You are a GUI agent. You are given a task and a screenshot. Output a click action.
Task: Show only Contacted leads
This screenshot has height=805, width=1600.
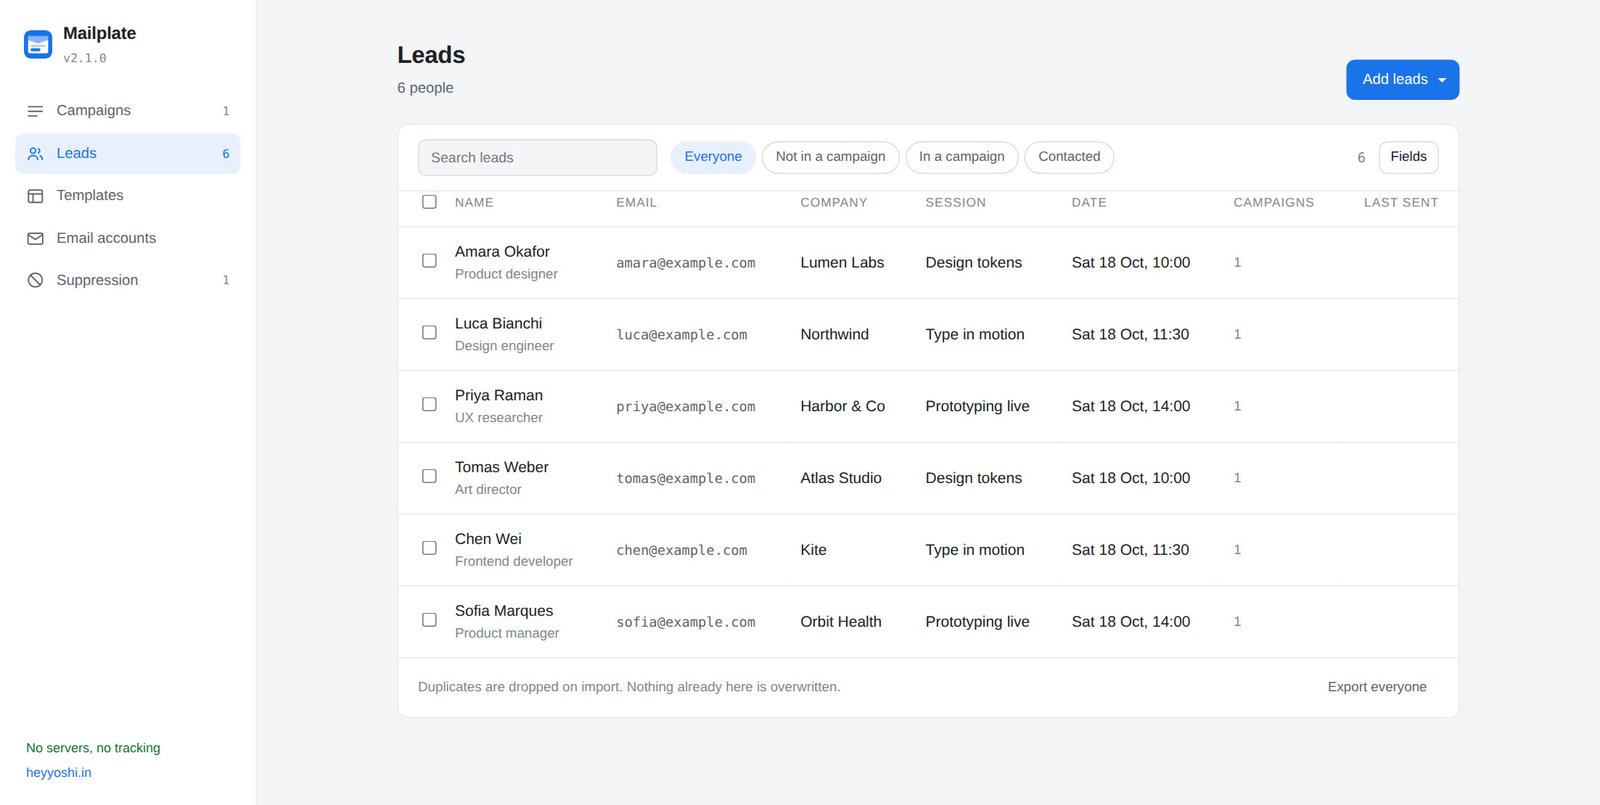click(1069, 157)
